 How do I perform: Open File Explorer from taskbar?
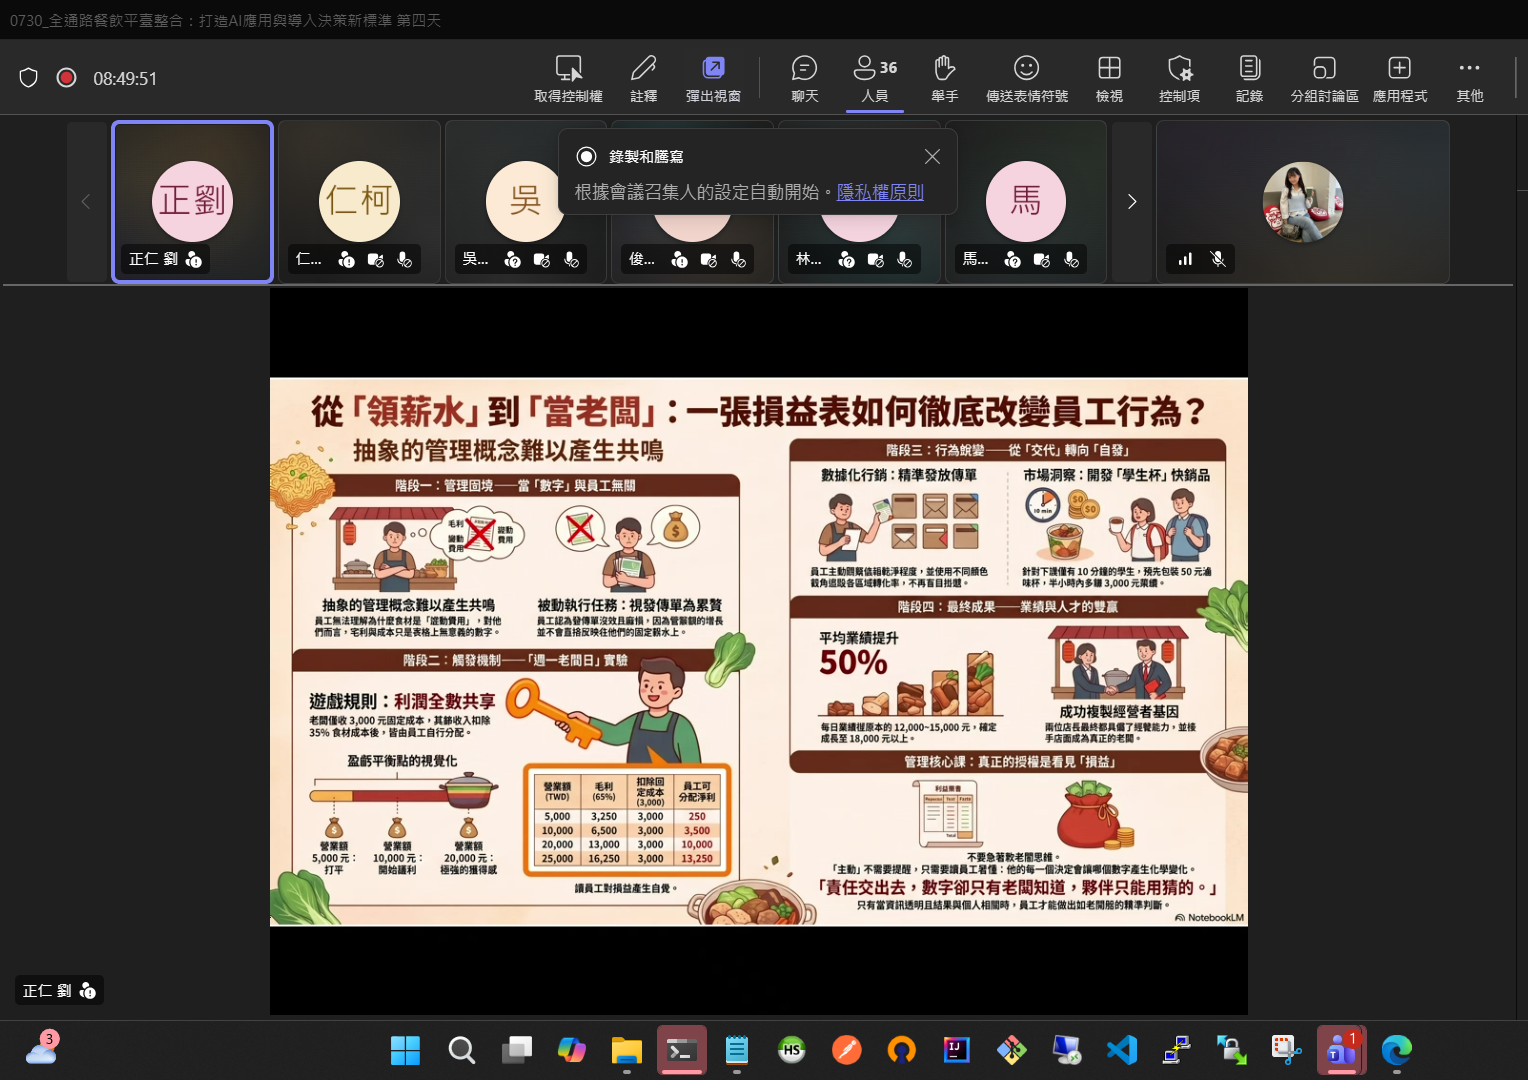[627, 1050]
